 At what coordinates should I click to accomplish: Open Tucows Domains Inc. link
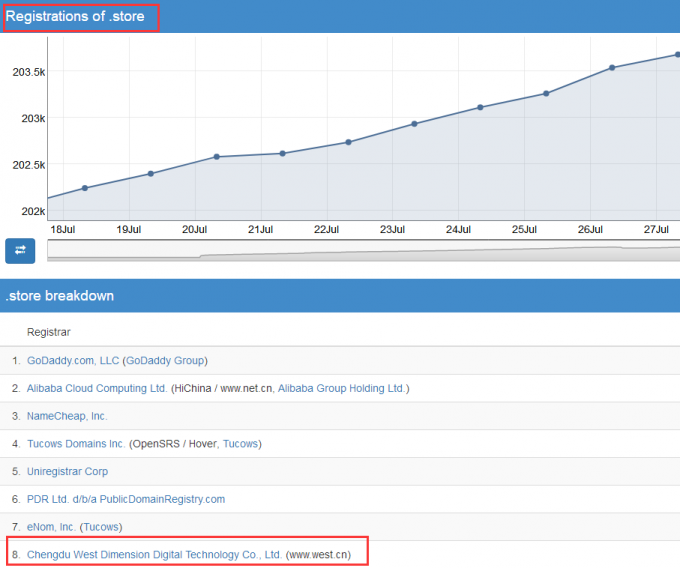pos(76,443)
